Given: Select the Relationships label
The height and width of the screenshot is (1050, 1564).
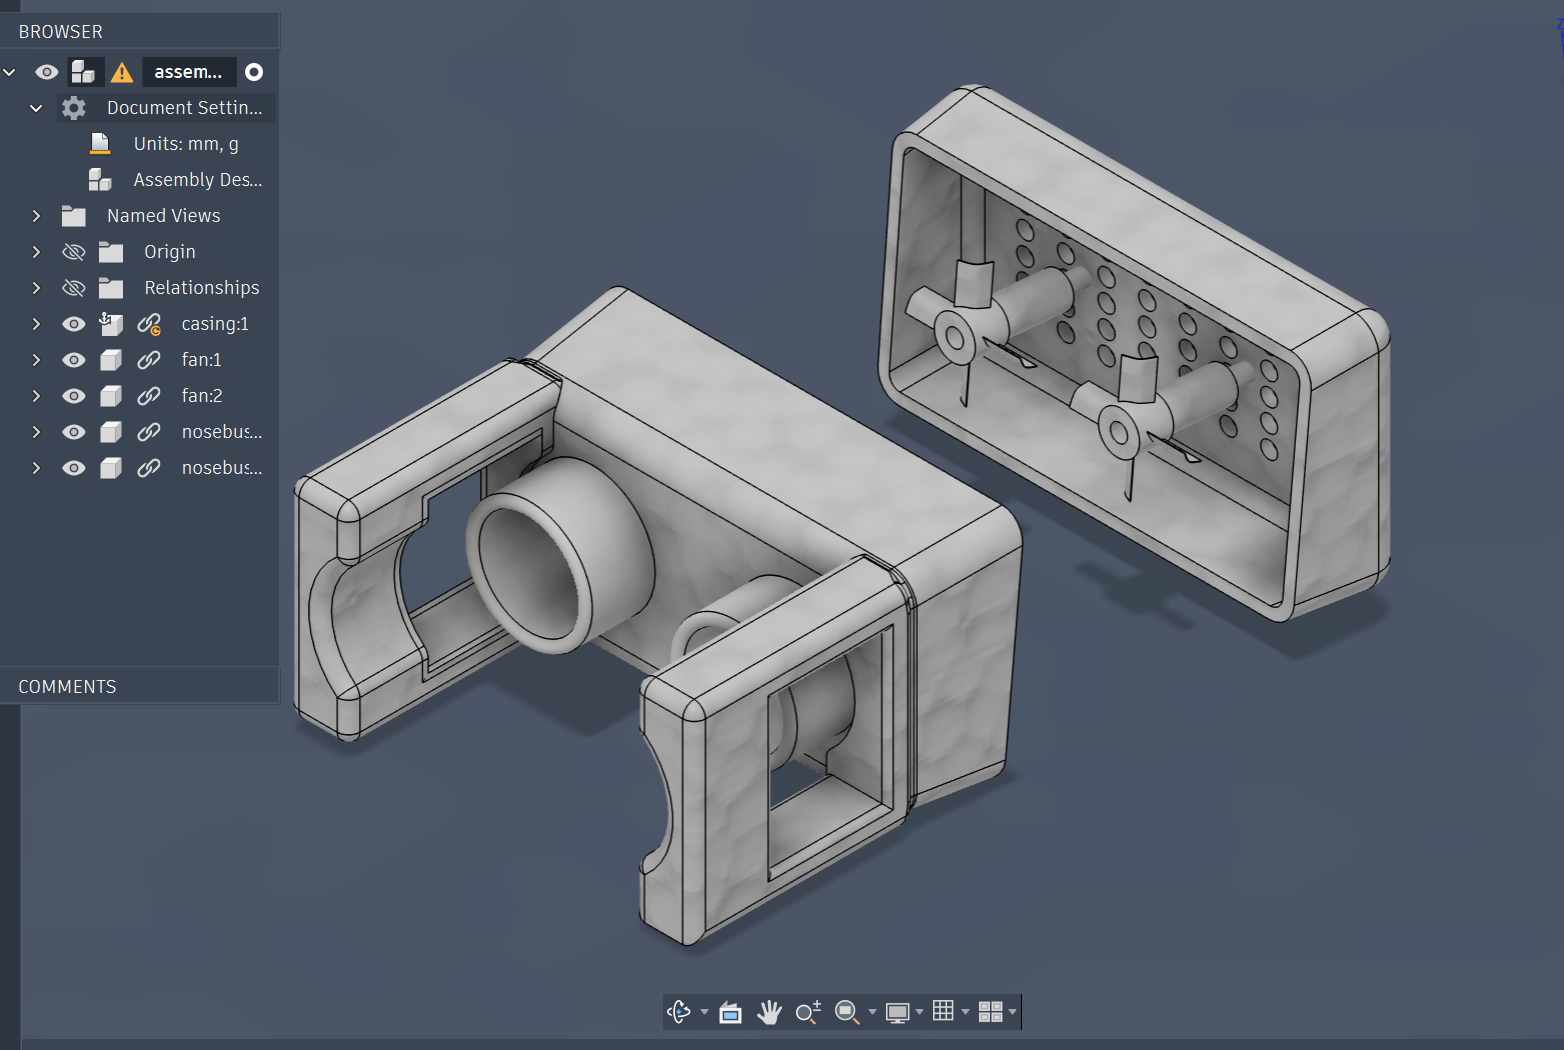Looking at the screenshot, I should tap(202, 288).
